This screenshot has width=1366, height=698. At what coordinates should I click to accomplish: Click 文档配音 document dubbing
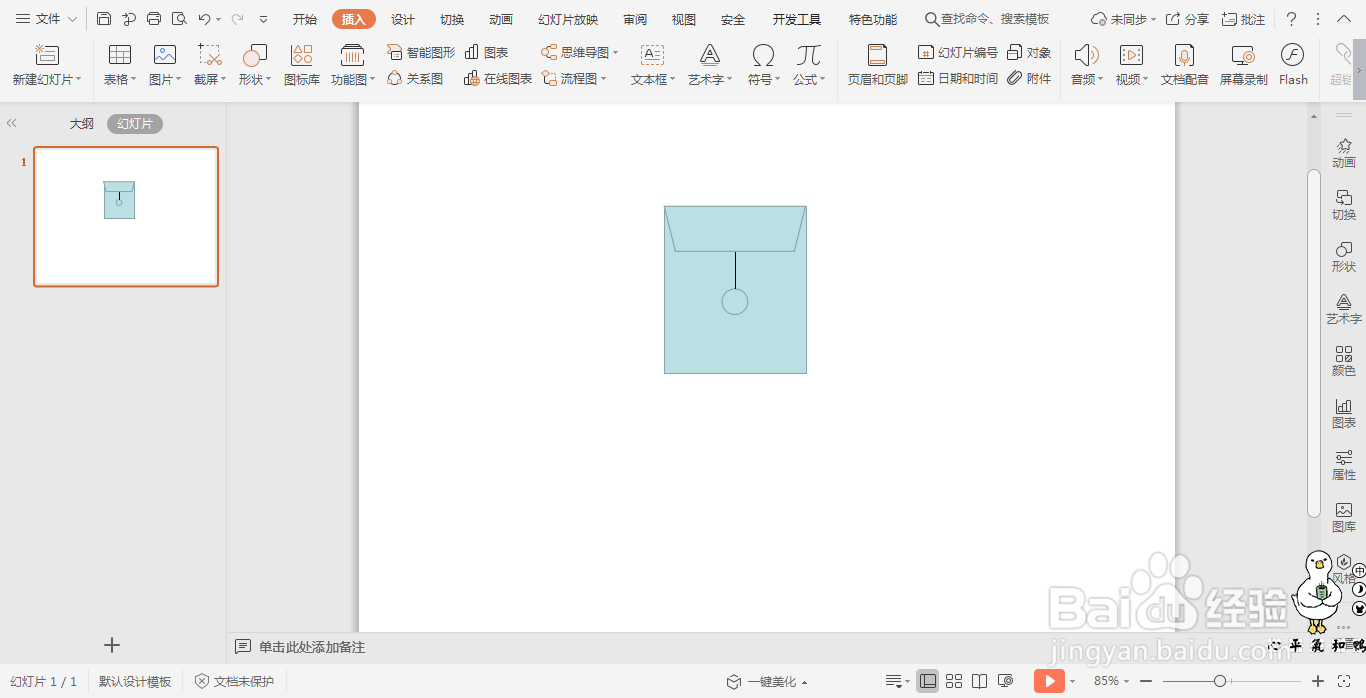click(1185, 65)
